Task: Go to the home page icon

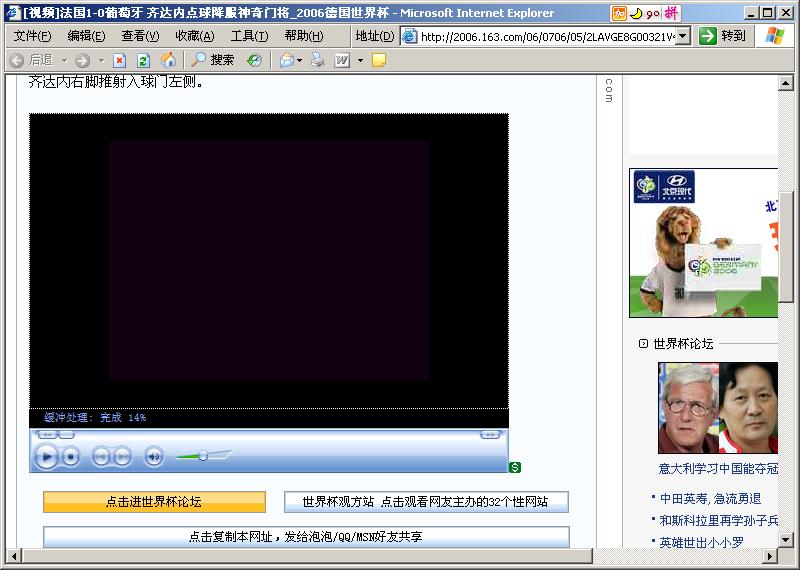Action: pos(168,60)
